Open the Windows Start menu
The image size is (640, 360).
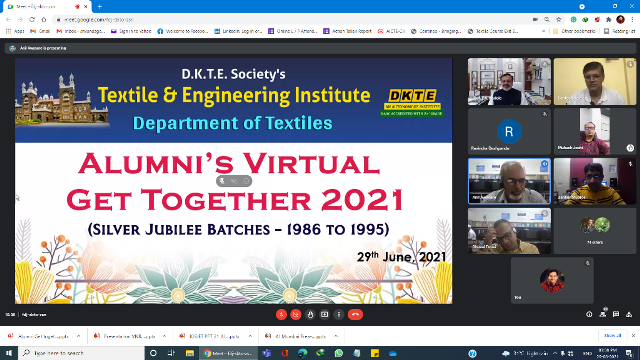pos(9,353)
